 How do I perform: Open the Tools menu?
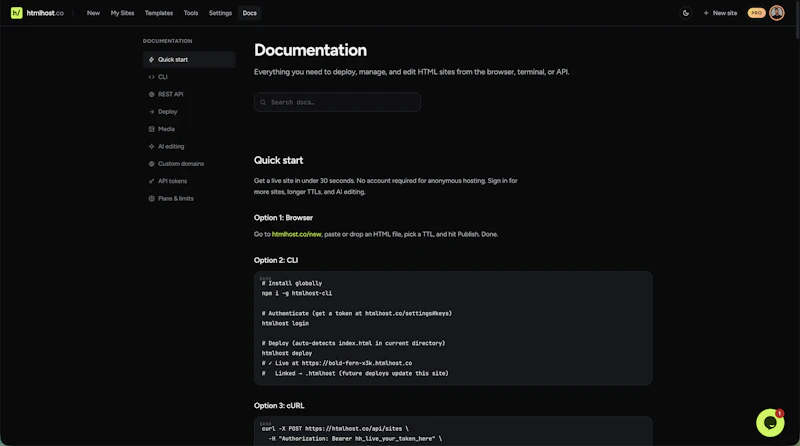pyautogui.click(x=191, y=13)
